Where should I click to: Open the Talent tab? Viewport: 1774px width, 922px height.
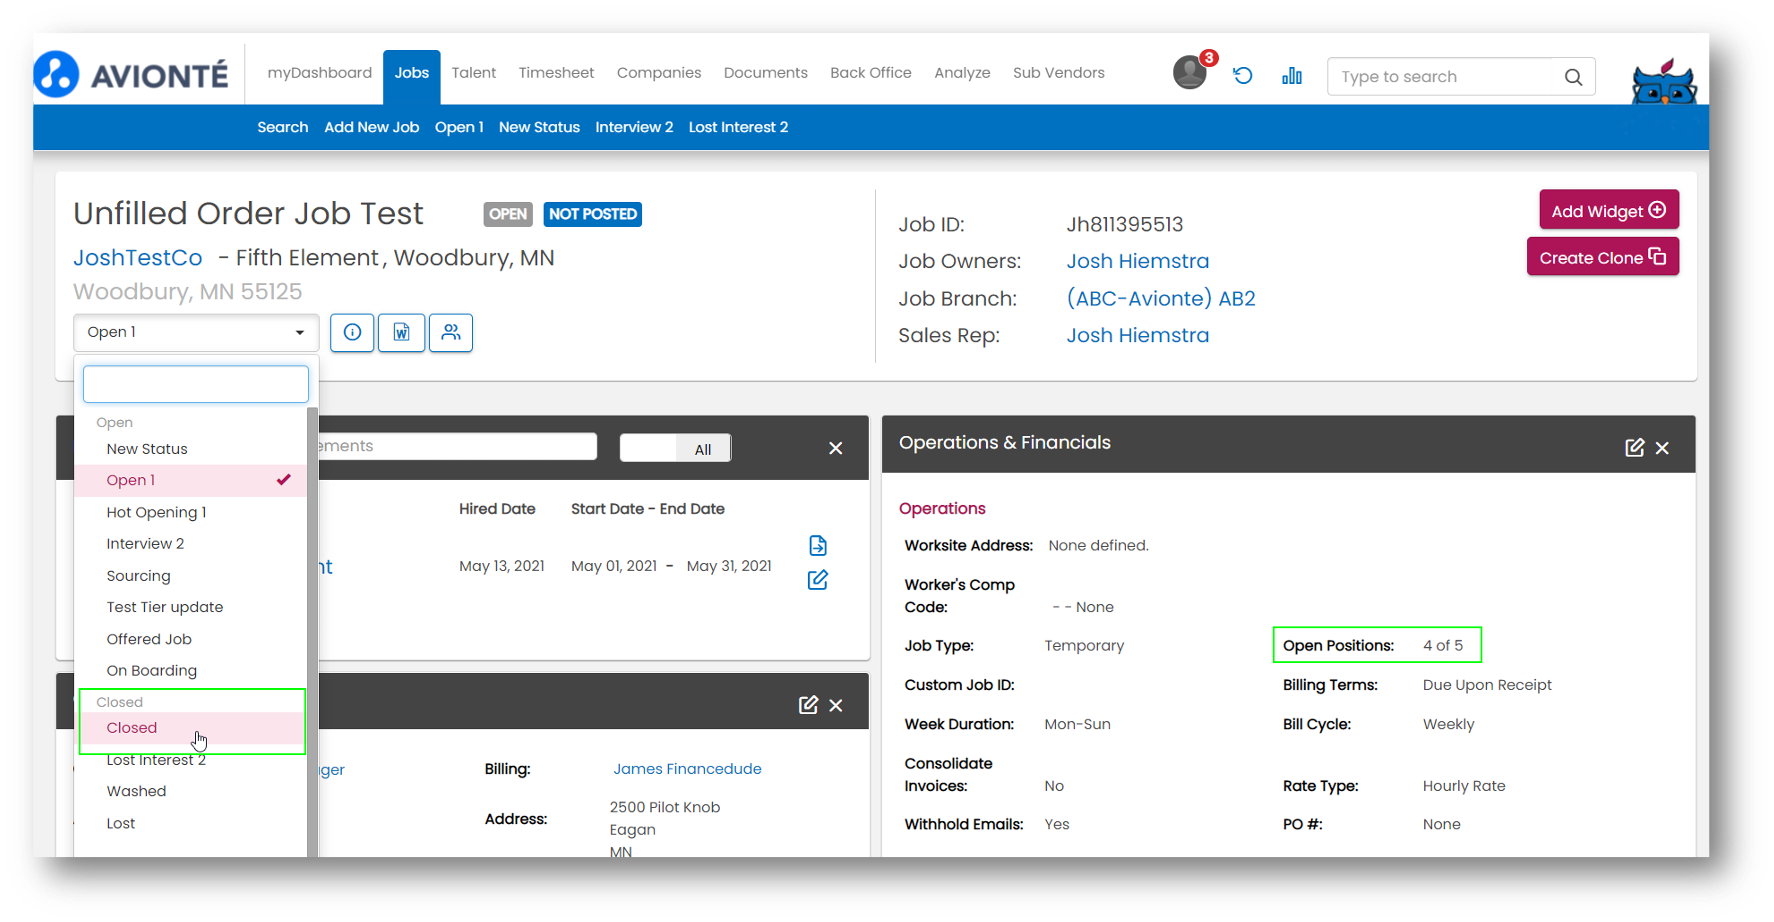[x=474, y=73]
